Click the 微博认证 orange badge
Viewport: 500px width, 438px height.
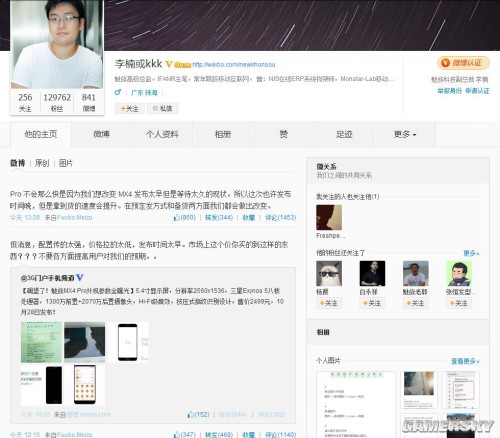coord(463,63)
